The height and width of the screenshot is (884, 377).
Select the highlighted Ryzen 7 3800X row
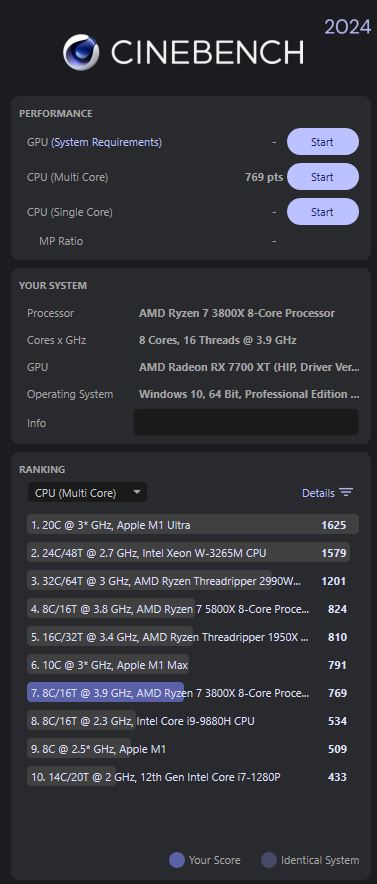[x=193, y=693]
